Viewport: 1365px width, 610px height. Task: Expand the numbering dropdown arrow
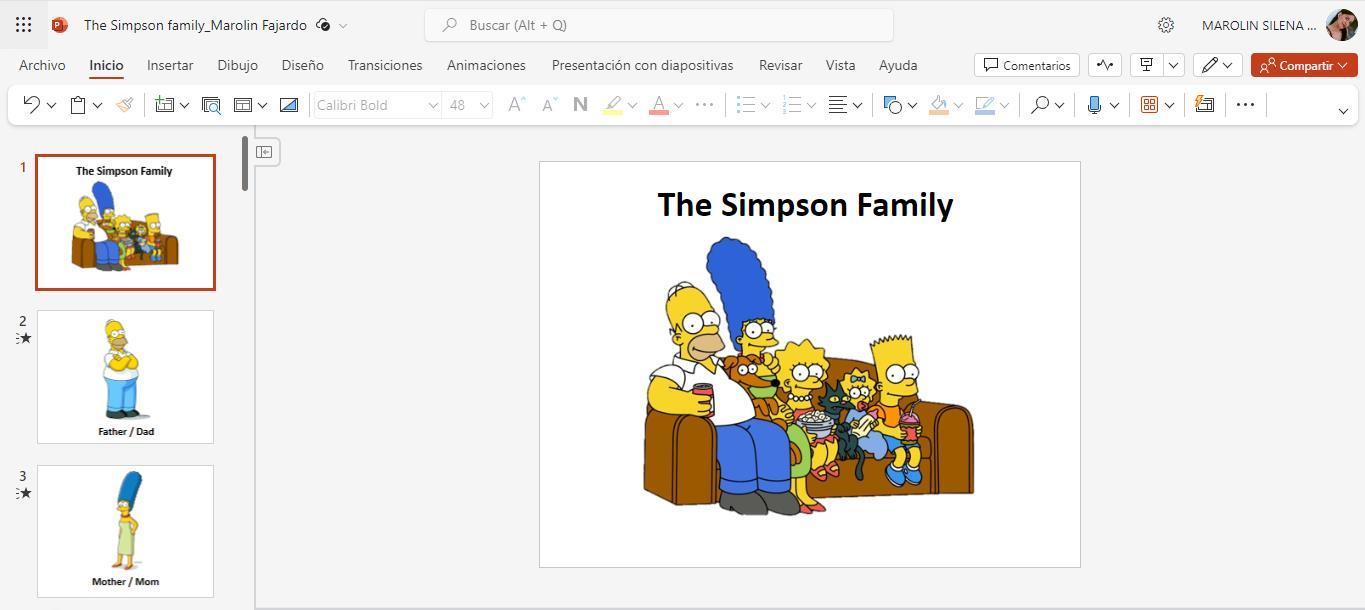click(811, 105)
